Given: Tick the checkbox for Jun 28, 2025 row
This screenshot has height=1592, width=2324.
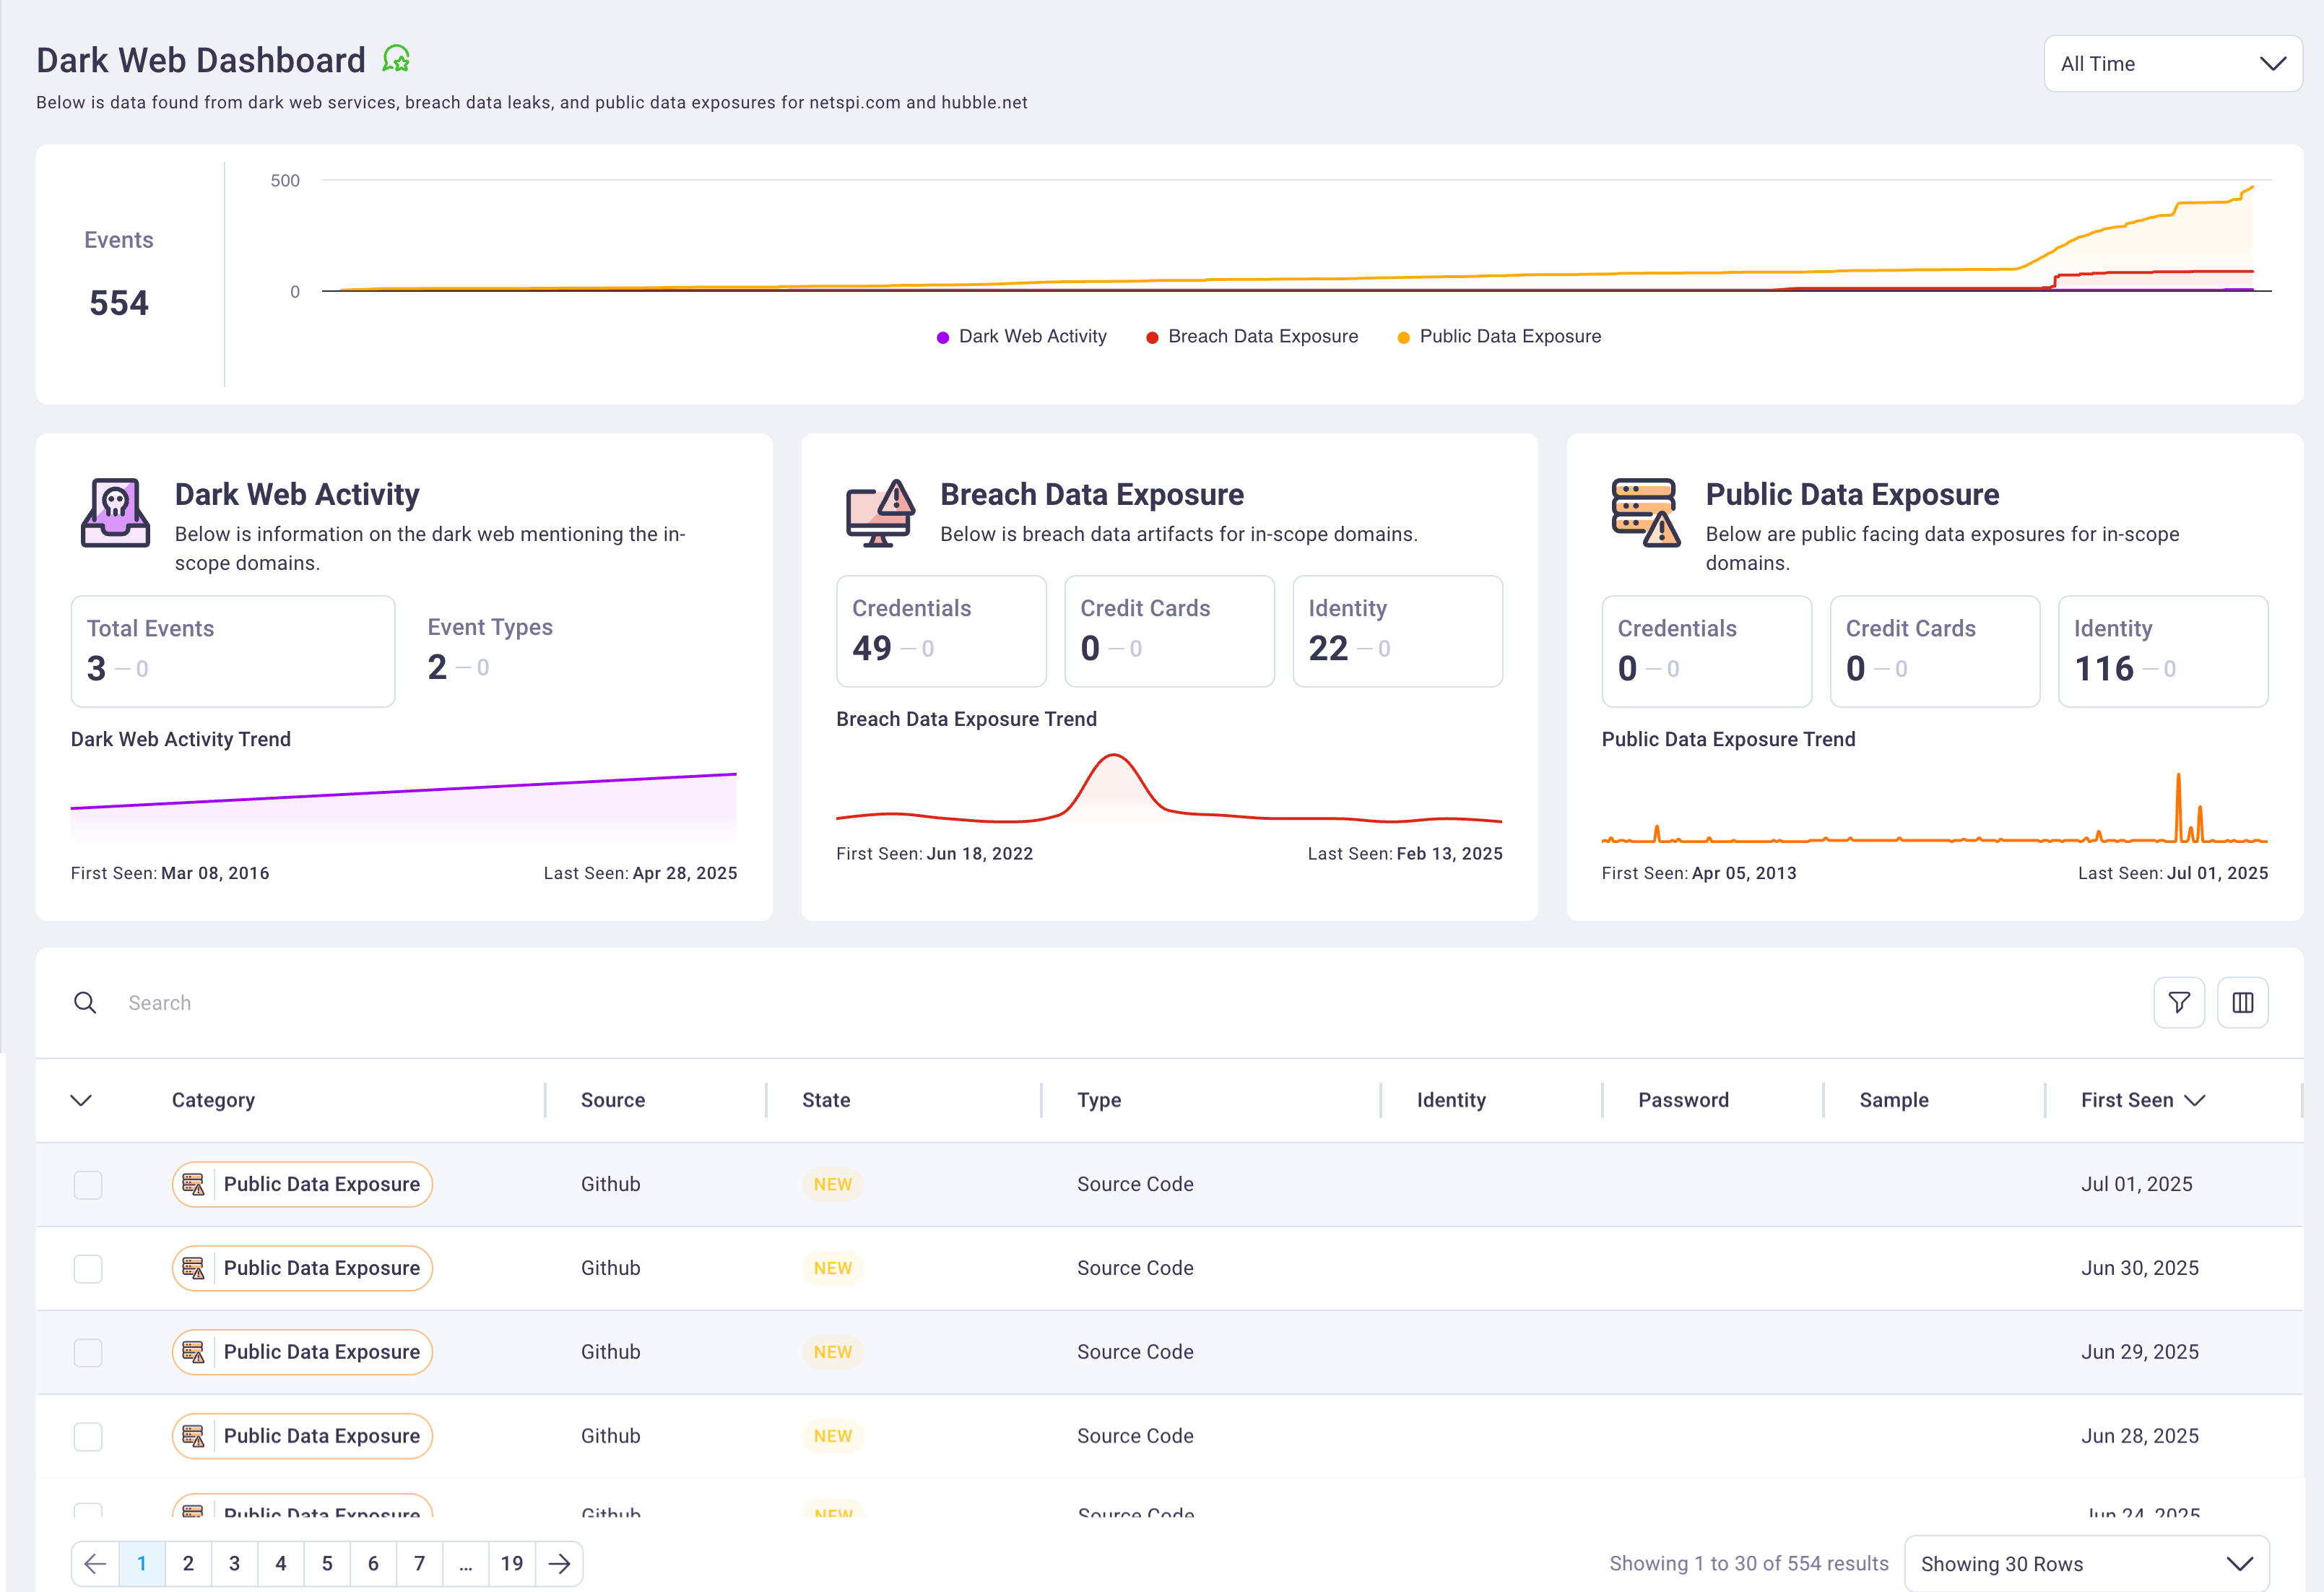Looking at the screenshot, I should (88, 1437).
